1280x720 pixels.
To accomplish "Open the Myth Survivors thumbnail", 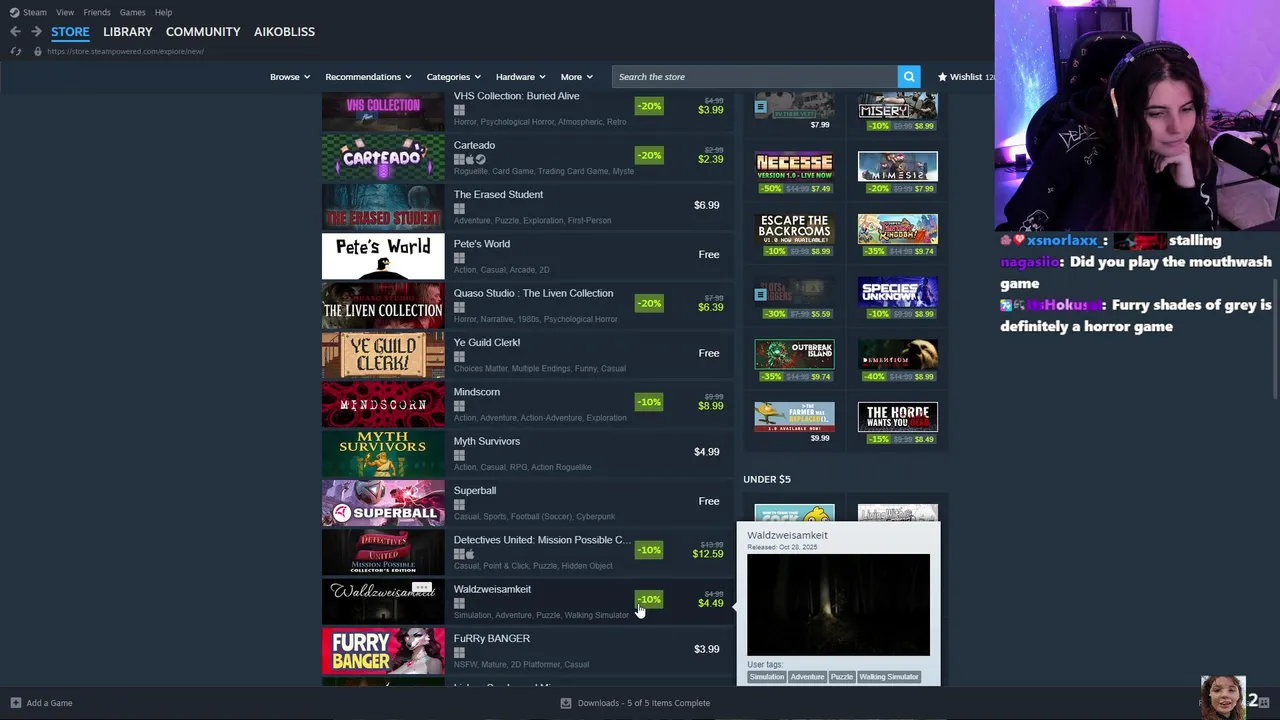I will pyautogui.click(x=383, y=454).
